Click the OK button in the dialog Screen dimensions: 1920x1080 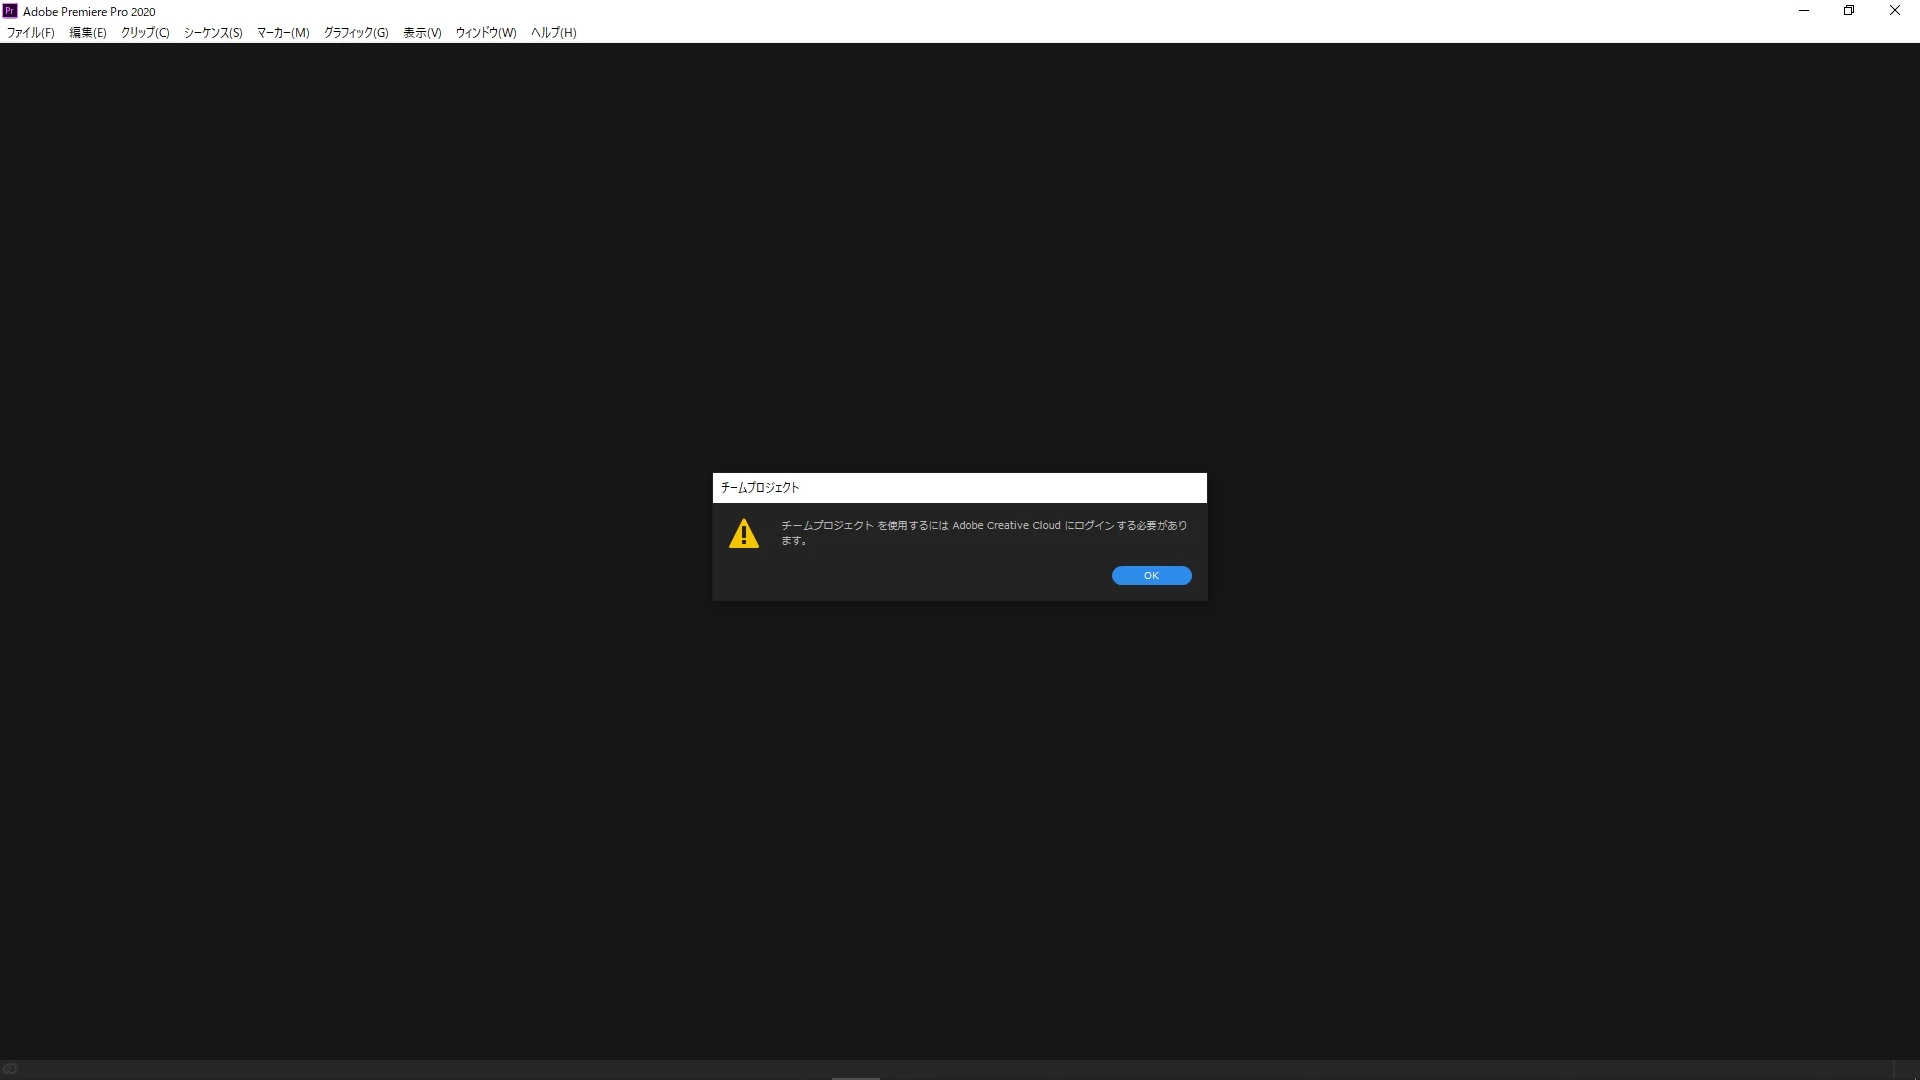1151,575
